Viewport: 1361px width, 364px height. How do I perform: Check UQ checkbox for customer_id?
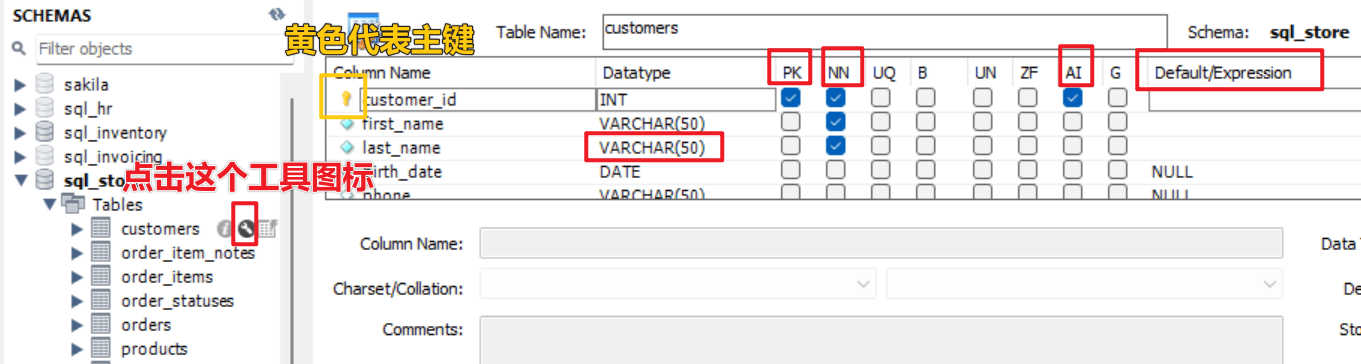coord(880,98)
